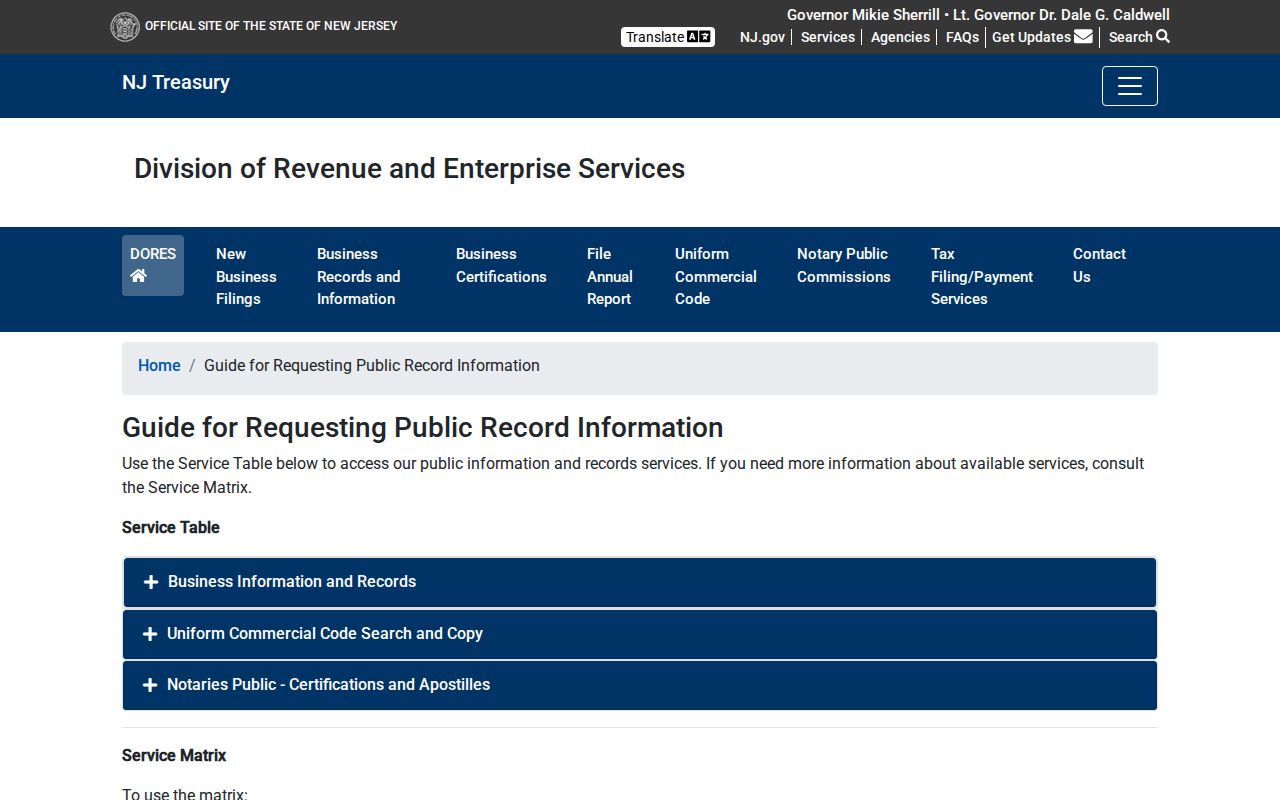Image resolution: width=1280 pixels, height=800 pixels.
Task: Click the New Jersey state seal icon
Action: pos(125,27)
